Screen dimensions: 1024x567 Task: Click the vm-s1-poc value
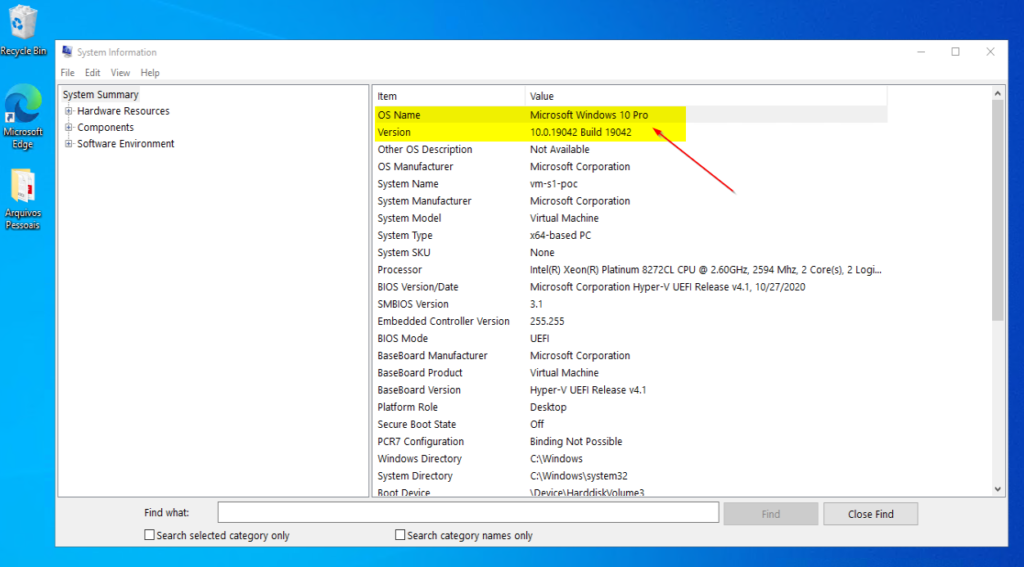(553, 184)
